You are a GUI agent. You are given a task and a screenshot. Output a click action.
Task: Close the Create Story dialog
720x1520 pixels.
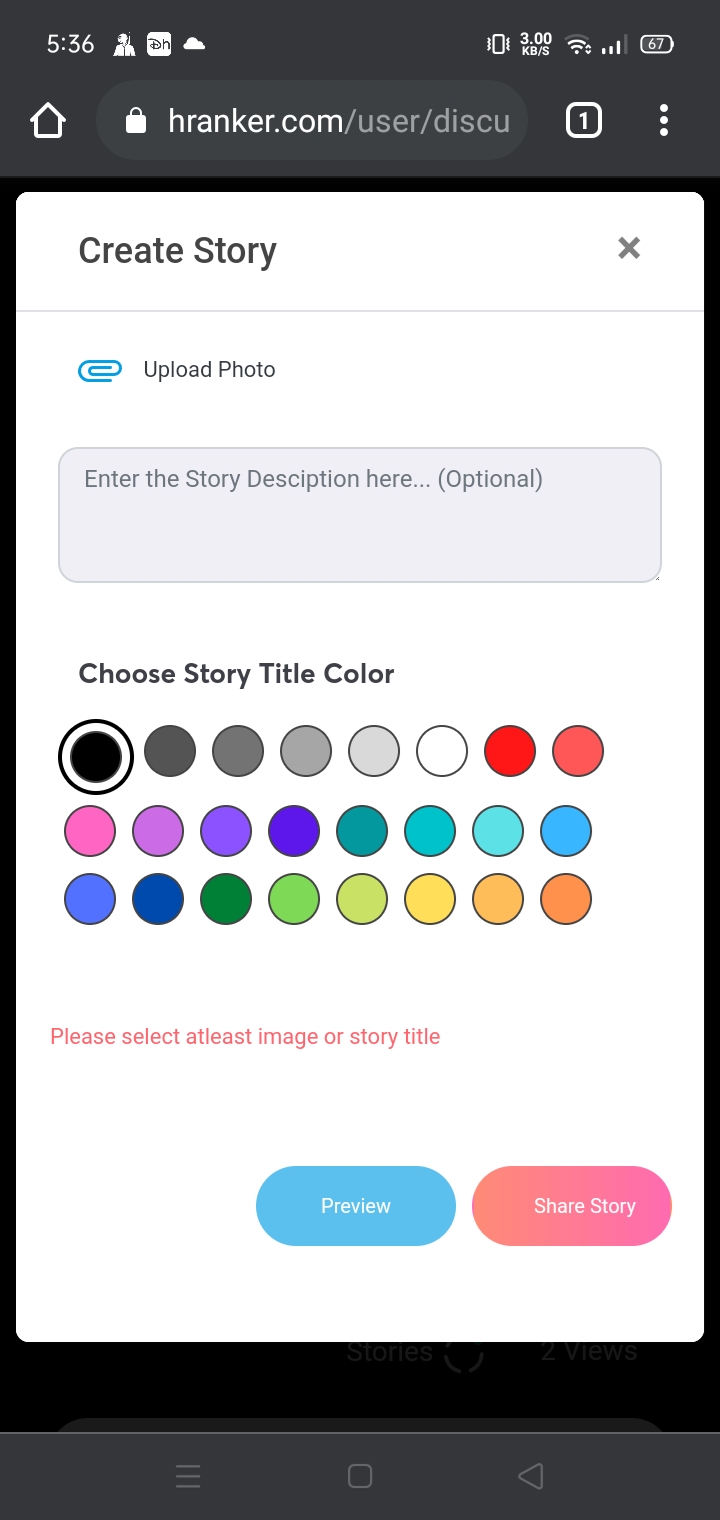[x=629, y=248]
